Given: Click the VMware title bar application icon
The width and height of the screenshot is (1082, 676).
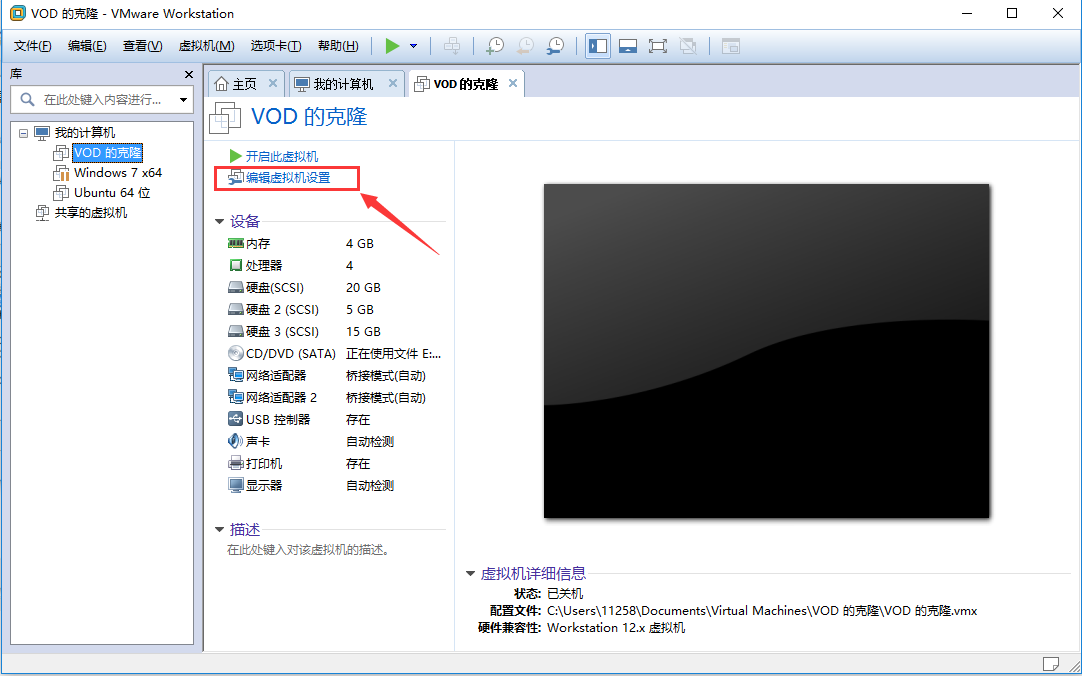Looking at the screenshot, I should coord(17,13).
